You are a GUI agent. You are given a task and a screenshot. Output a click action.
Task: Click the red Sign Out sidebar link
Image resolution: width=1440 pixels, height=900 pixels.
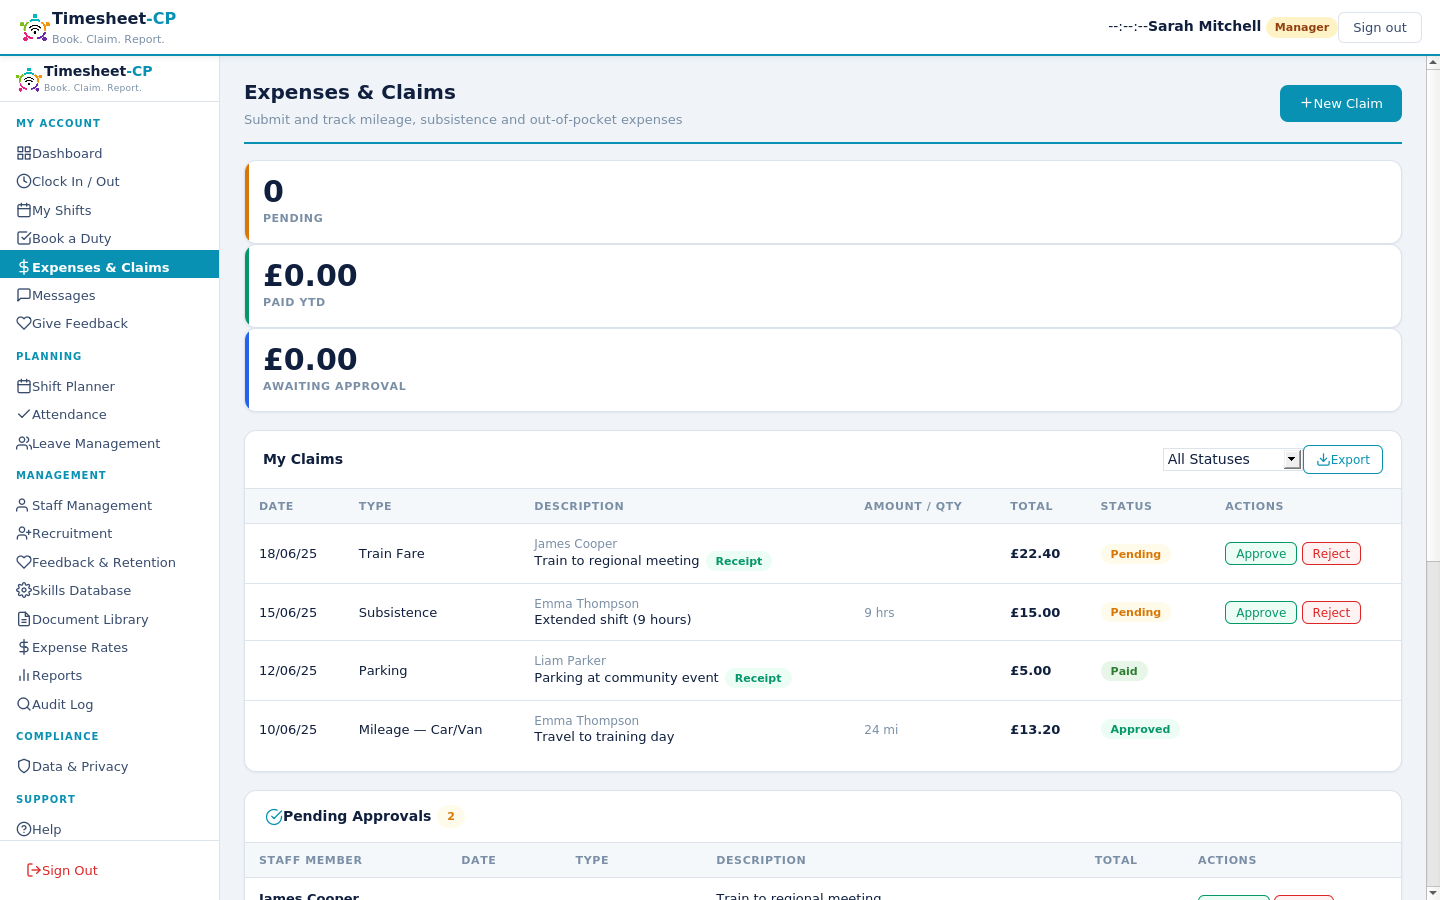(62, 870)
